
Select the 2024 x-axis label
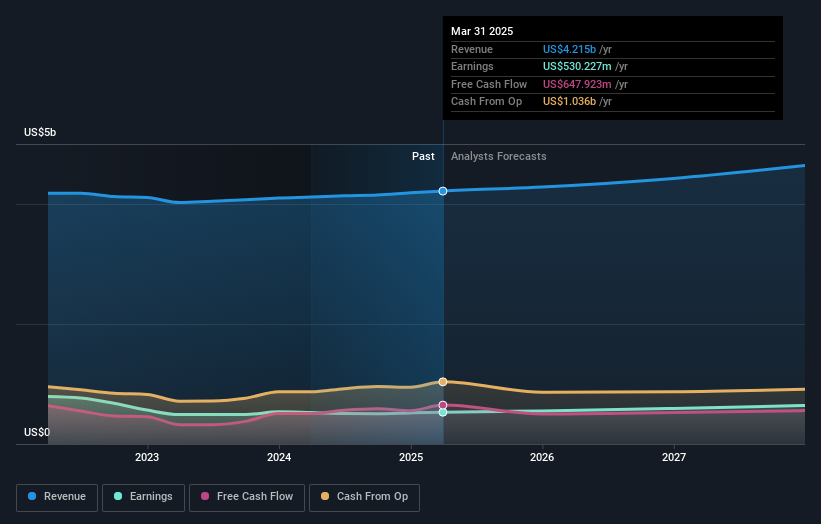279,457
